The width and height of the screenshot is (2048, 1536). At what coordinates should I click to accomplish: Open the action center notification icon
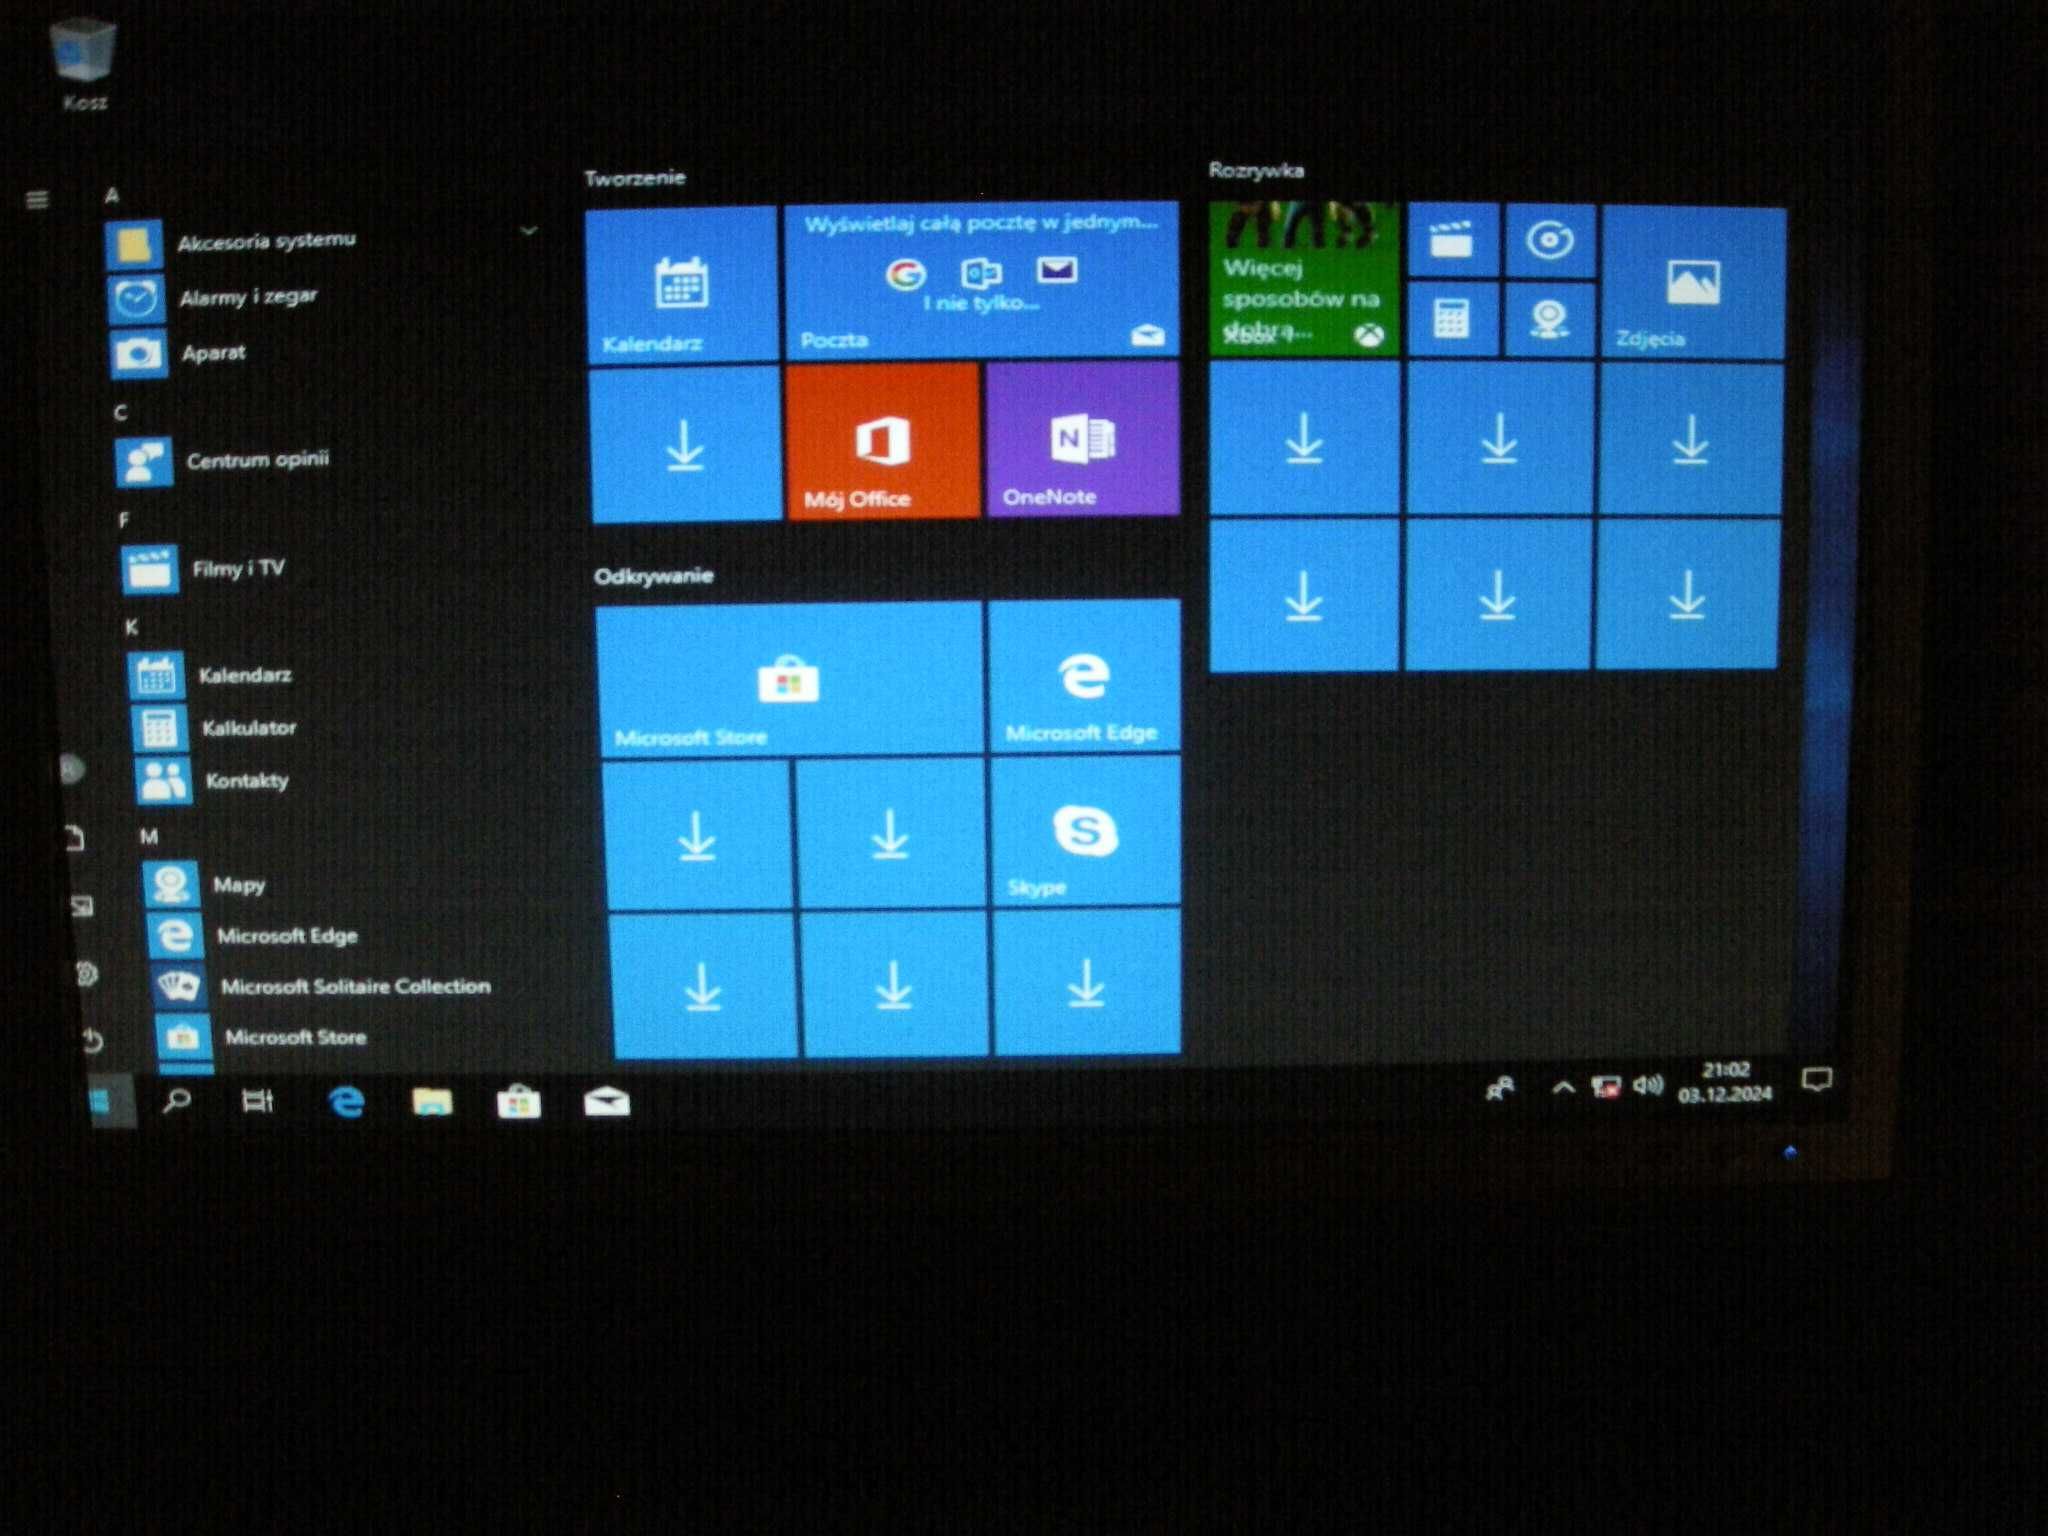[1816, 1080]
